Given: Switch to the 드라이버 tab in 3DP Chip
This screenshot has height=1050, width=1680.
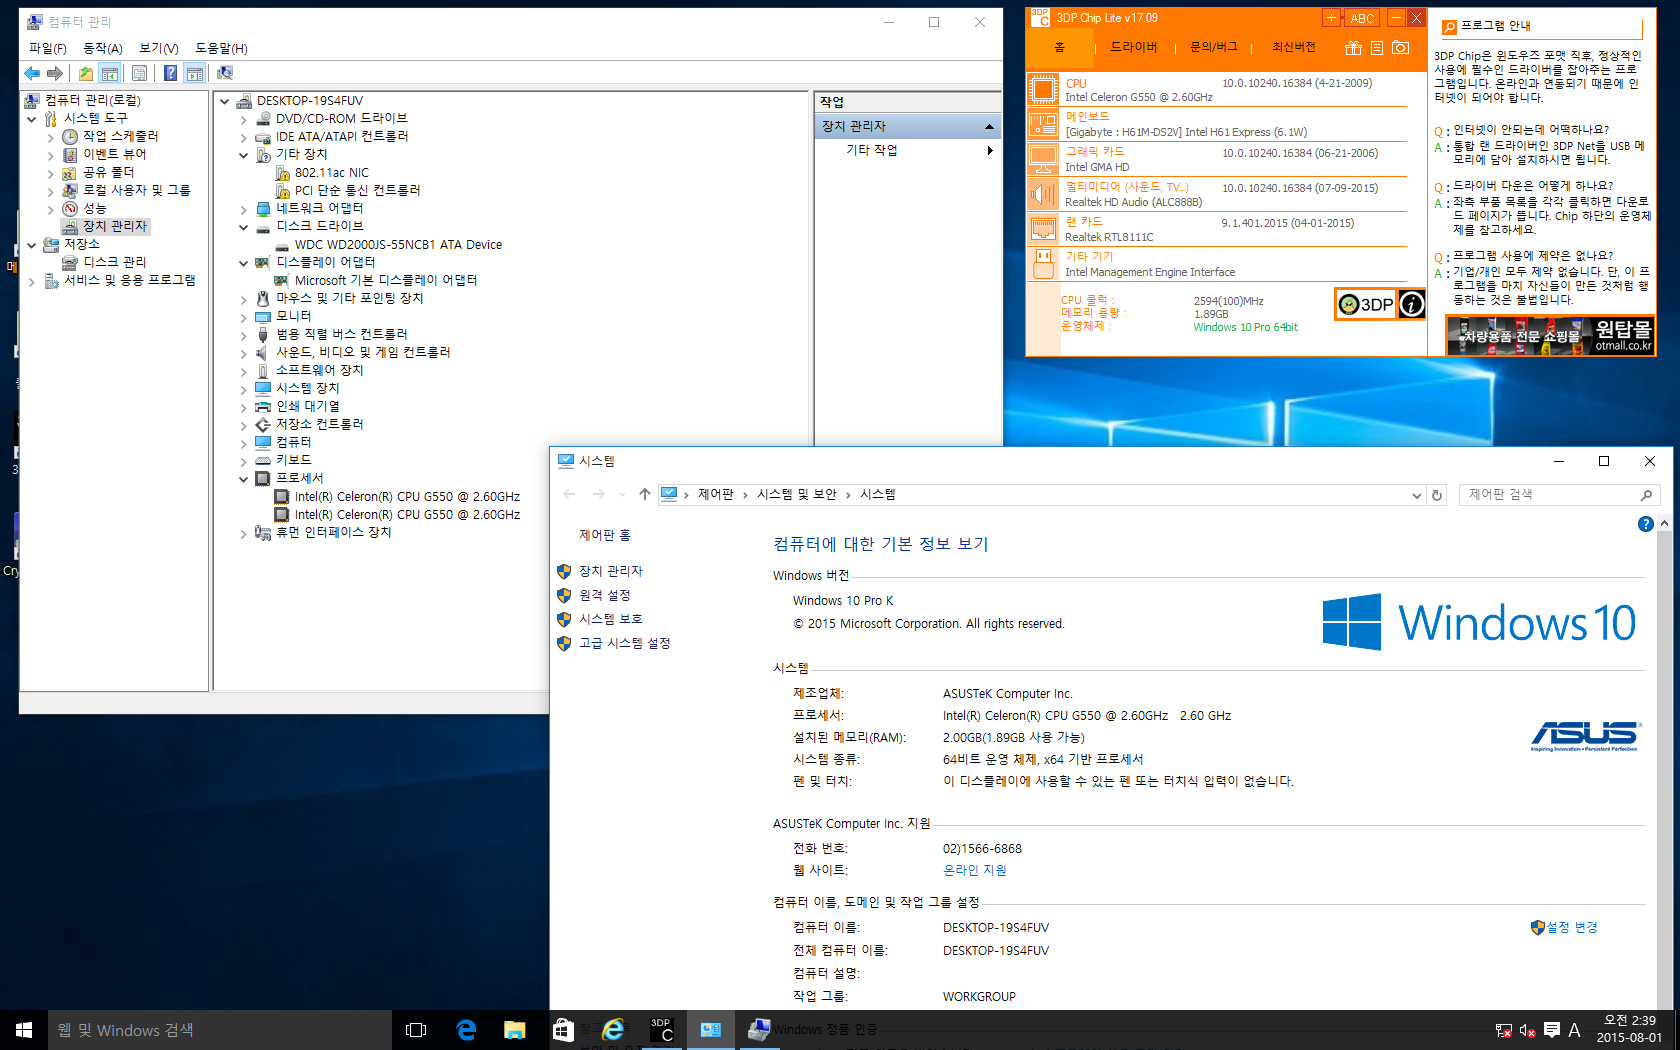Looking at the screenshot, I should point(1134,47).
